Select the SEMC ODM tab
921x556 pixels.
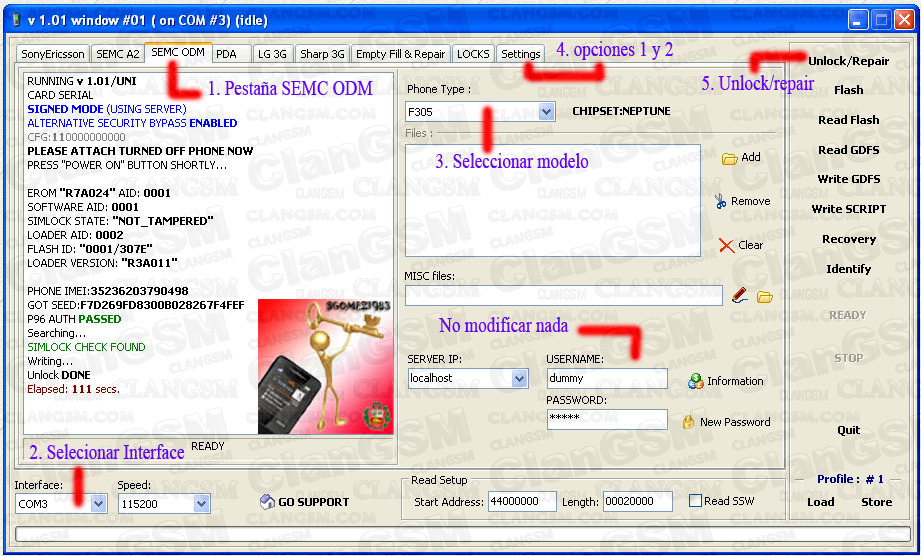coord(178,52)
